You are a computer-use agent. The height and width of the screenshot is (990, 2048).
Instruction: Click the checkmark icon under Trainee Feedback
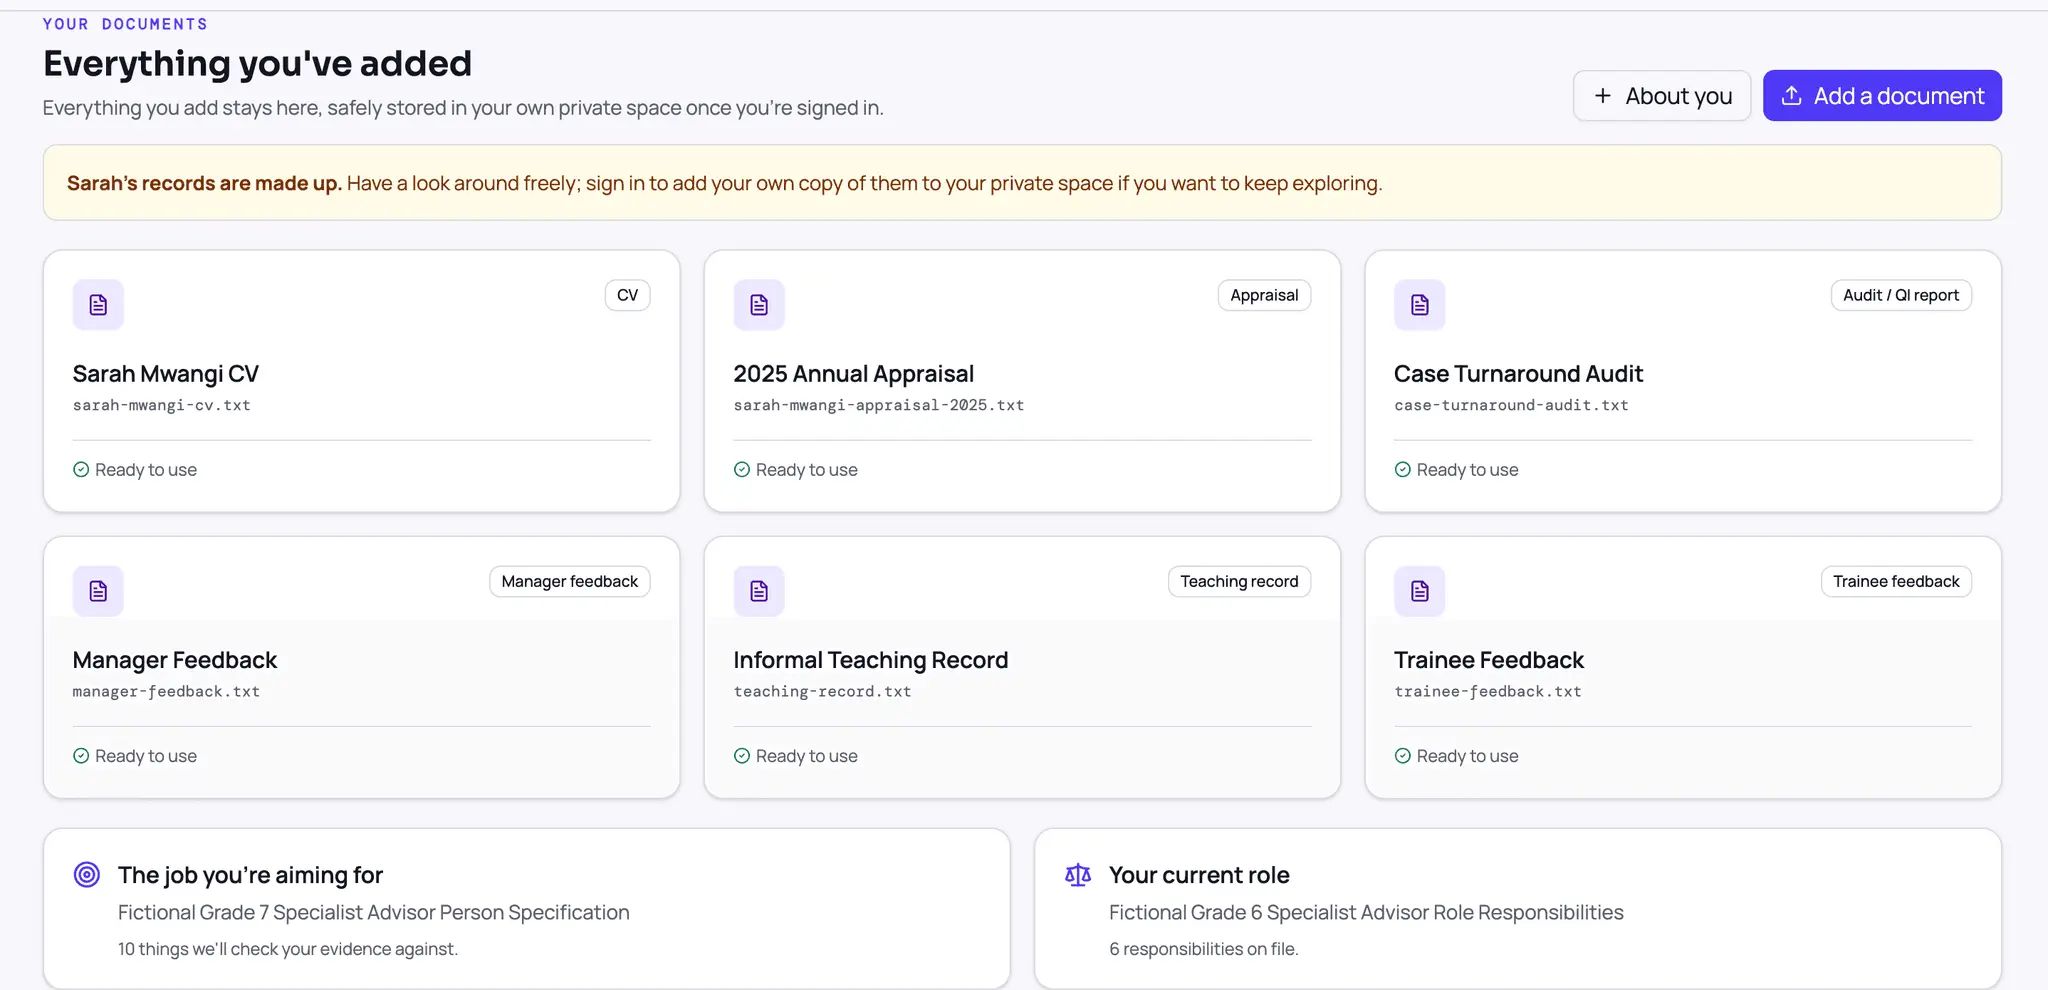click(1403, 756)
